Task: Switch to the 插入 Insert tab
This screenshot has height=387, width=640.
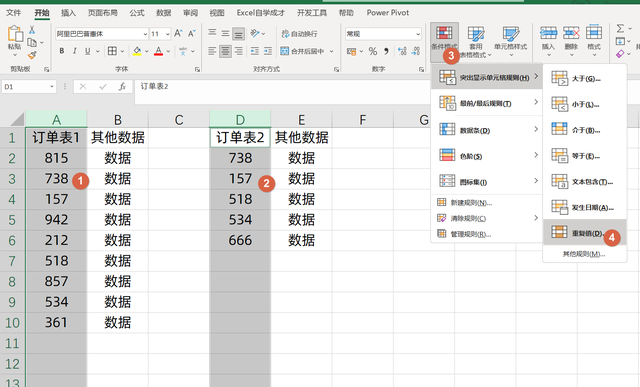Action: [x=68, y=13]
